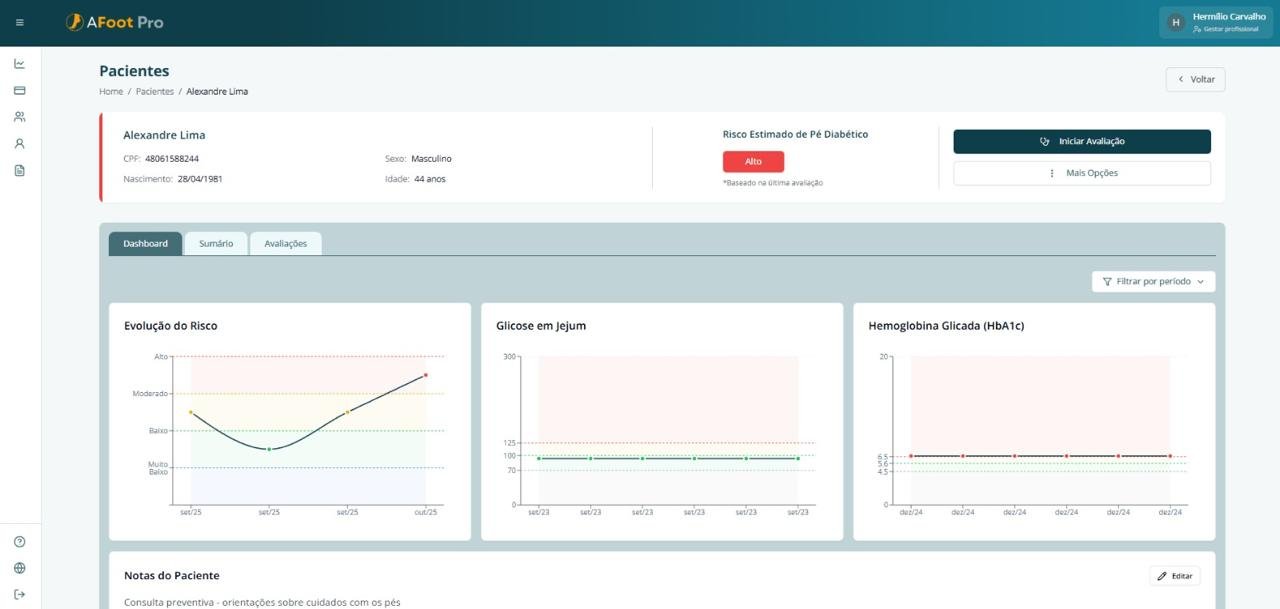Screen dimensions: 1280x609
Task: Click the Iniciar Avaliação button
Action: point(1081,142)
